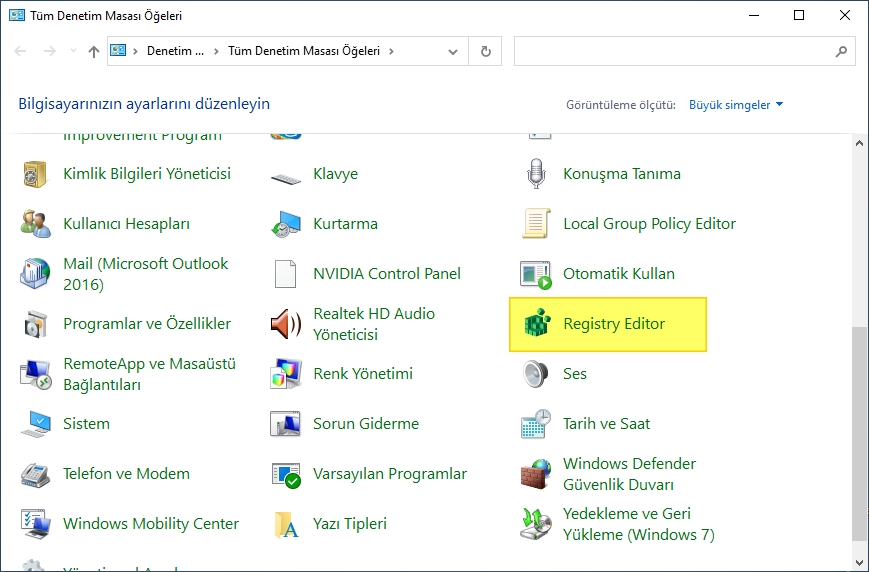869x572 pixels.
Task: Open the Telefon ve Modem link
Action: (126, 474)
